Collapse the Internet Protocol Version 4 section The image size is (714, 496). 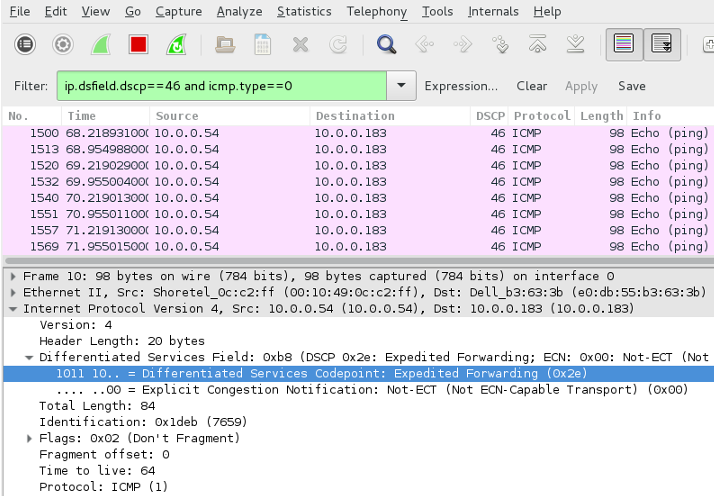pyautogui.click(x=13, y=309)
